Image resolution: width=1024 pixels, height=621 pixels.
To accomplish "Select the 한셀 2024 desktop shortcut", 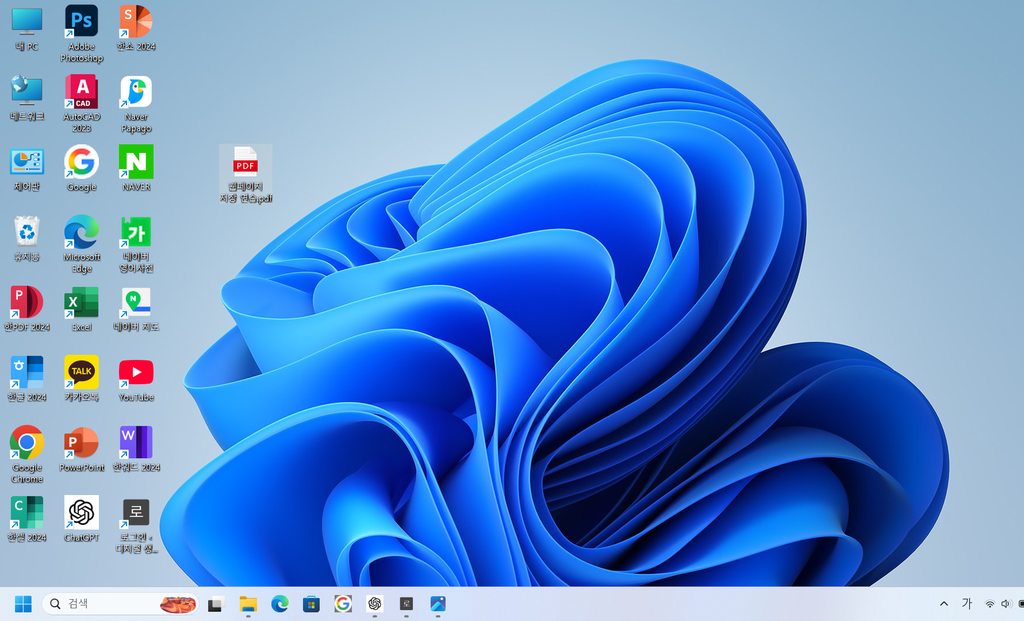I will tap(27, 519).
